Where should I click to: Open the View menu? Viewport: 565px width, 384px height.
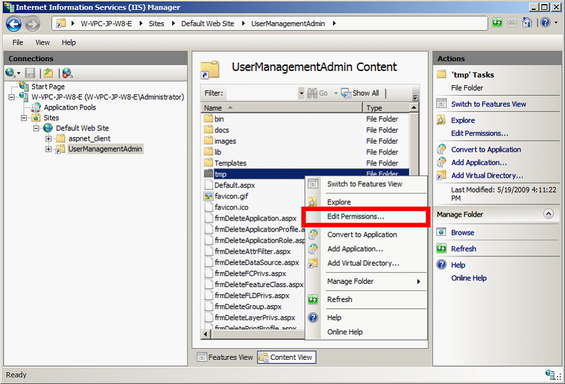(x=43, y=43)
